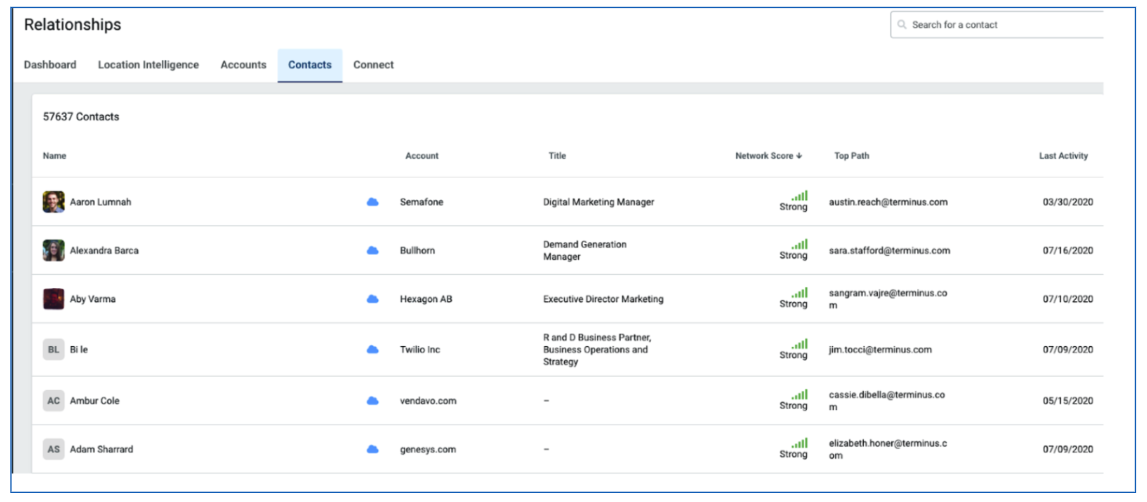
Task: Click the cloud icon next to genesys.com
Action: [x=372, y=449]
